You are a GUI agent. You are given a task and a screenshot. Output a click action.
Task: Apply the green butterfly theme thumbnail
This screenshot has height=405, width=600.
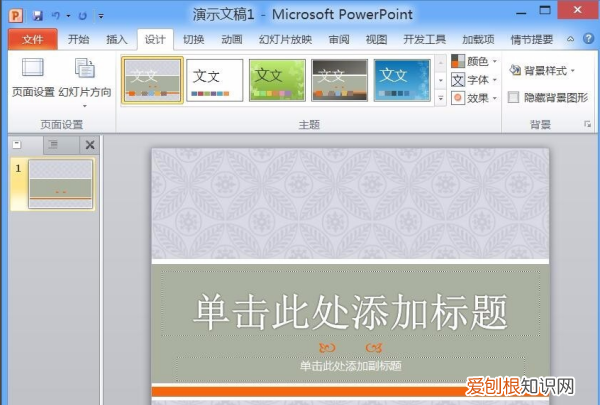[x=277, y=80]
